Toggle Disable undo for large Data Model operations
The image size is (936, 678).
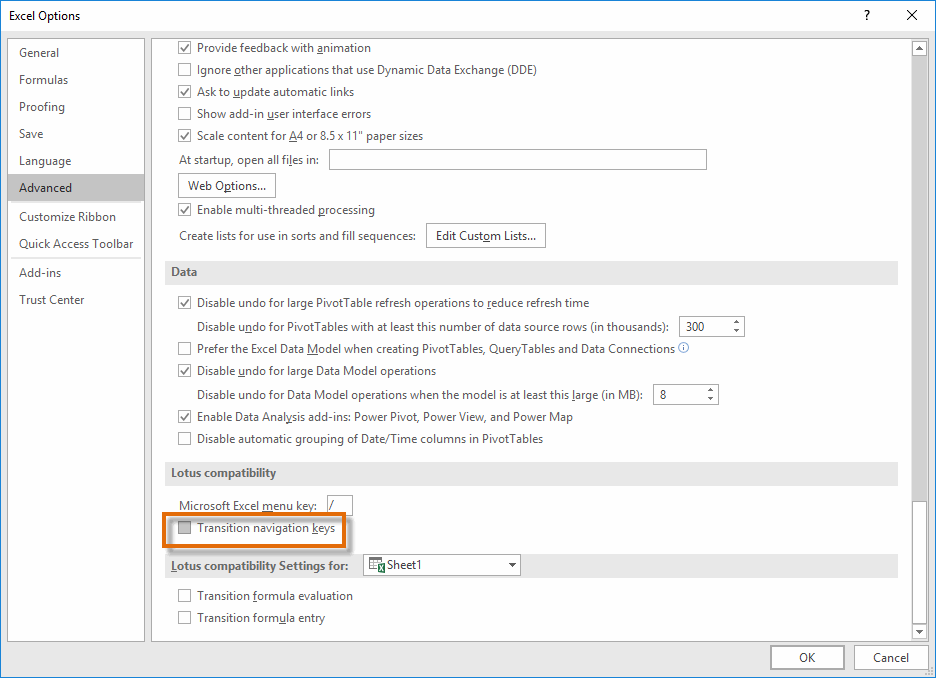[x=184, y=371]
